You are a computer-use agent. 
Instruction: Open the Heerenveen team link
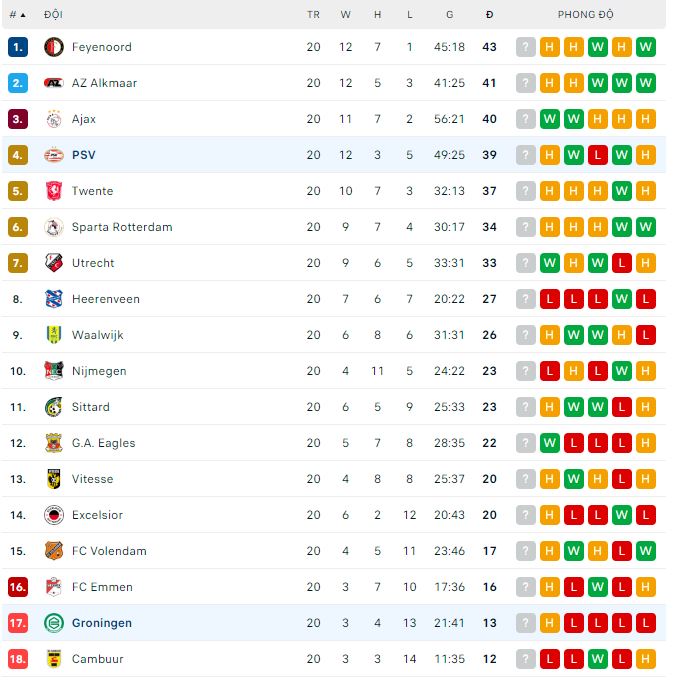[106, 299]
